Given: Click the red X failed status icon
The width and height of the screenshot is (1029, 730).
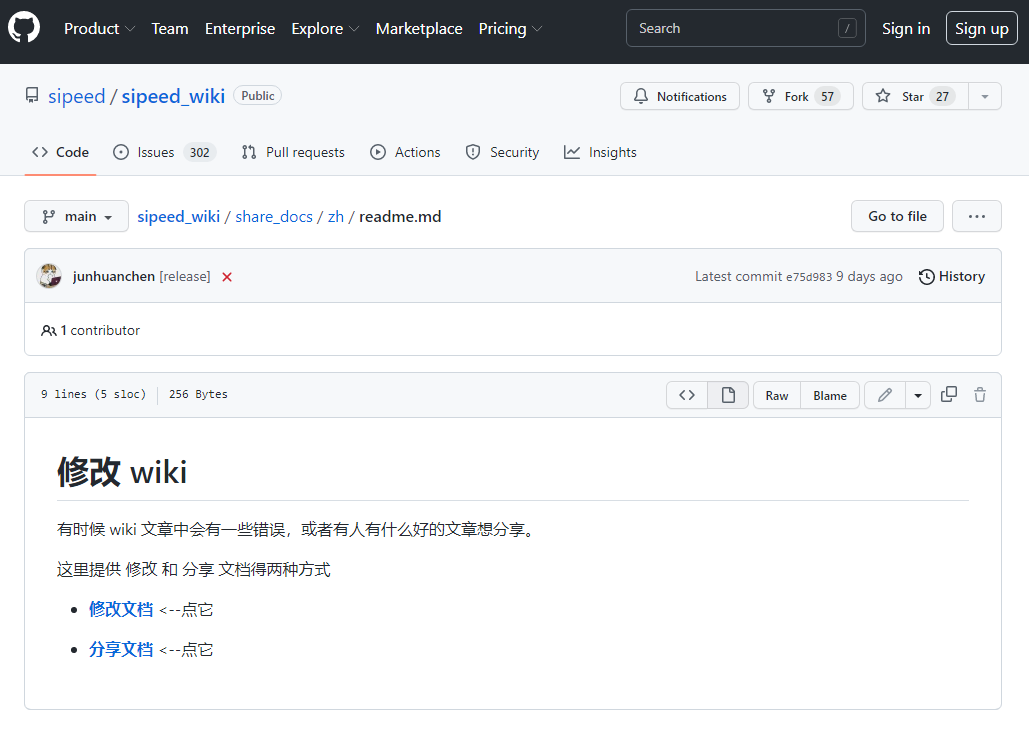Looking at the screenshot, I should point(227,277).
